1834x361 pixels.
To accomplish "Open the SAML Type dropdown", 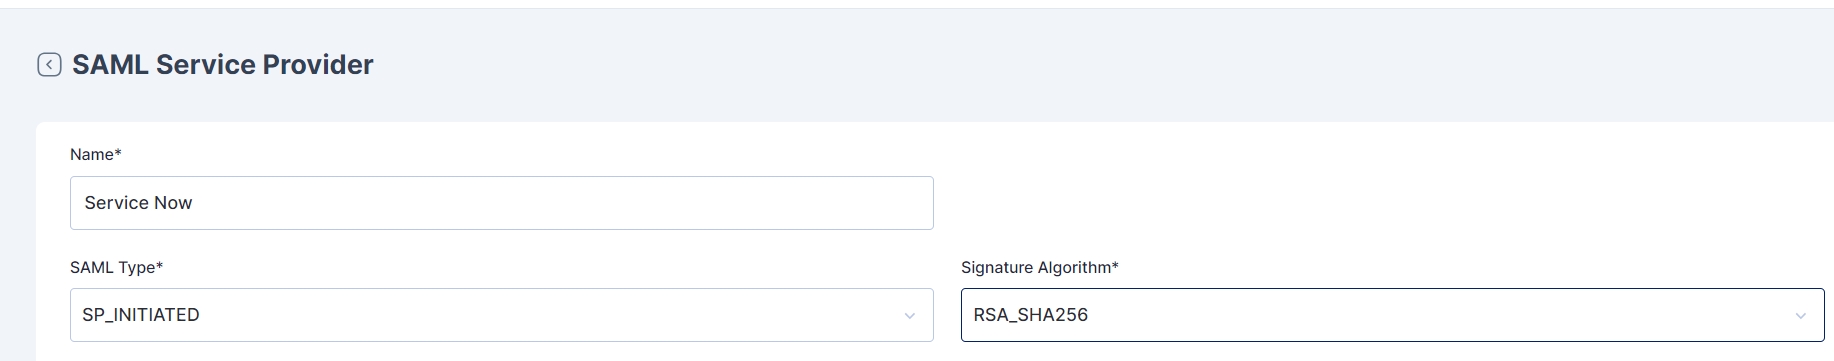I will [502, 315].
